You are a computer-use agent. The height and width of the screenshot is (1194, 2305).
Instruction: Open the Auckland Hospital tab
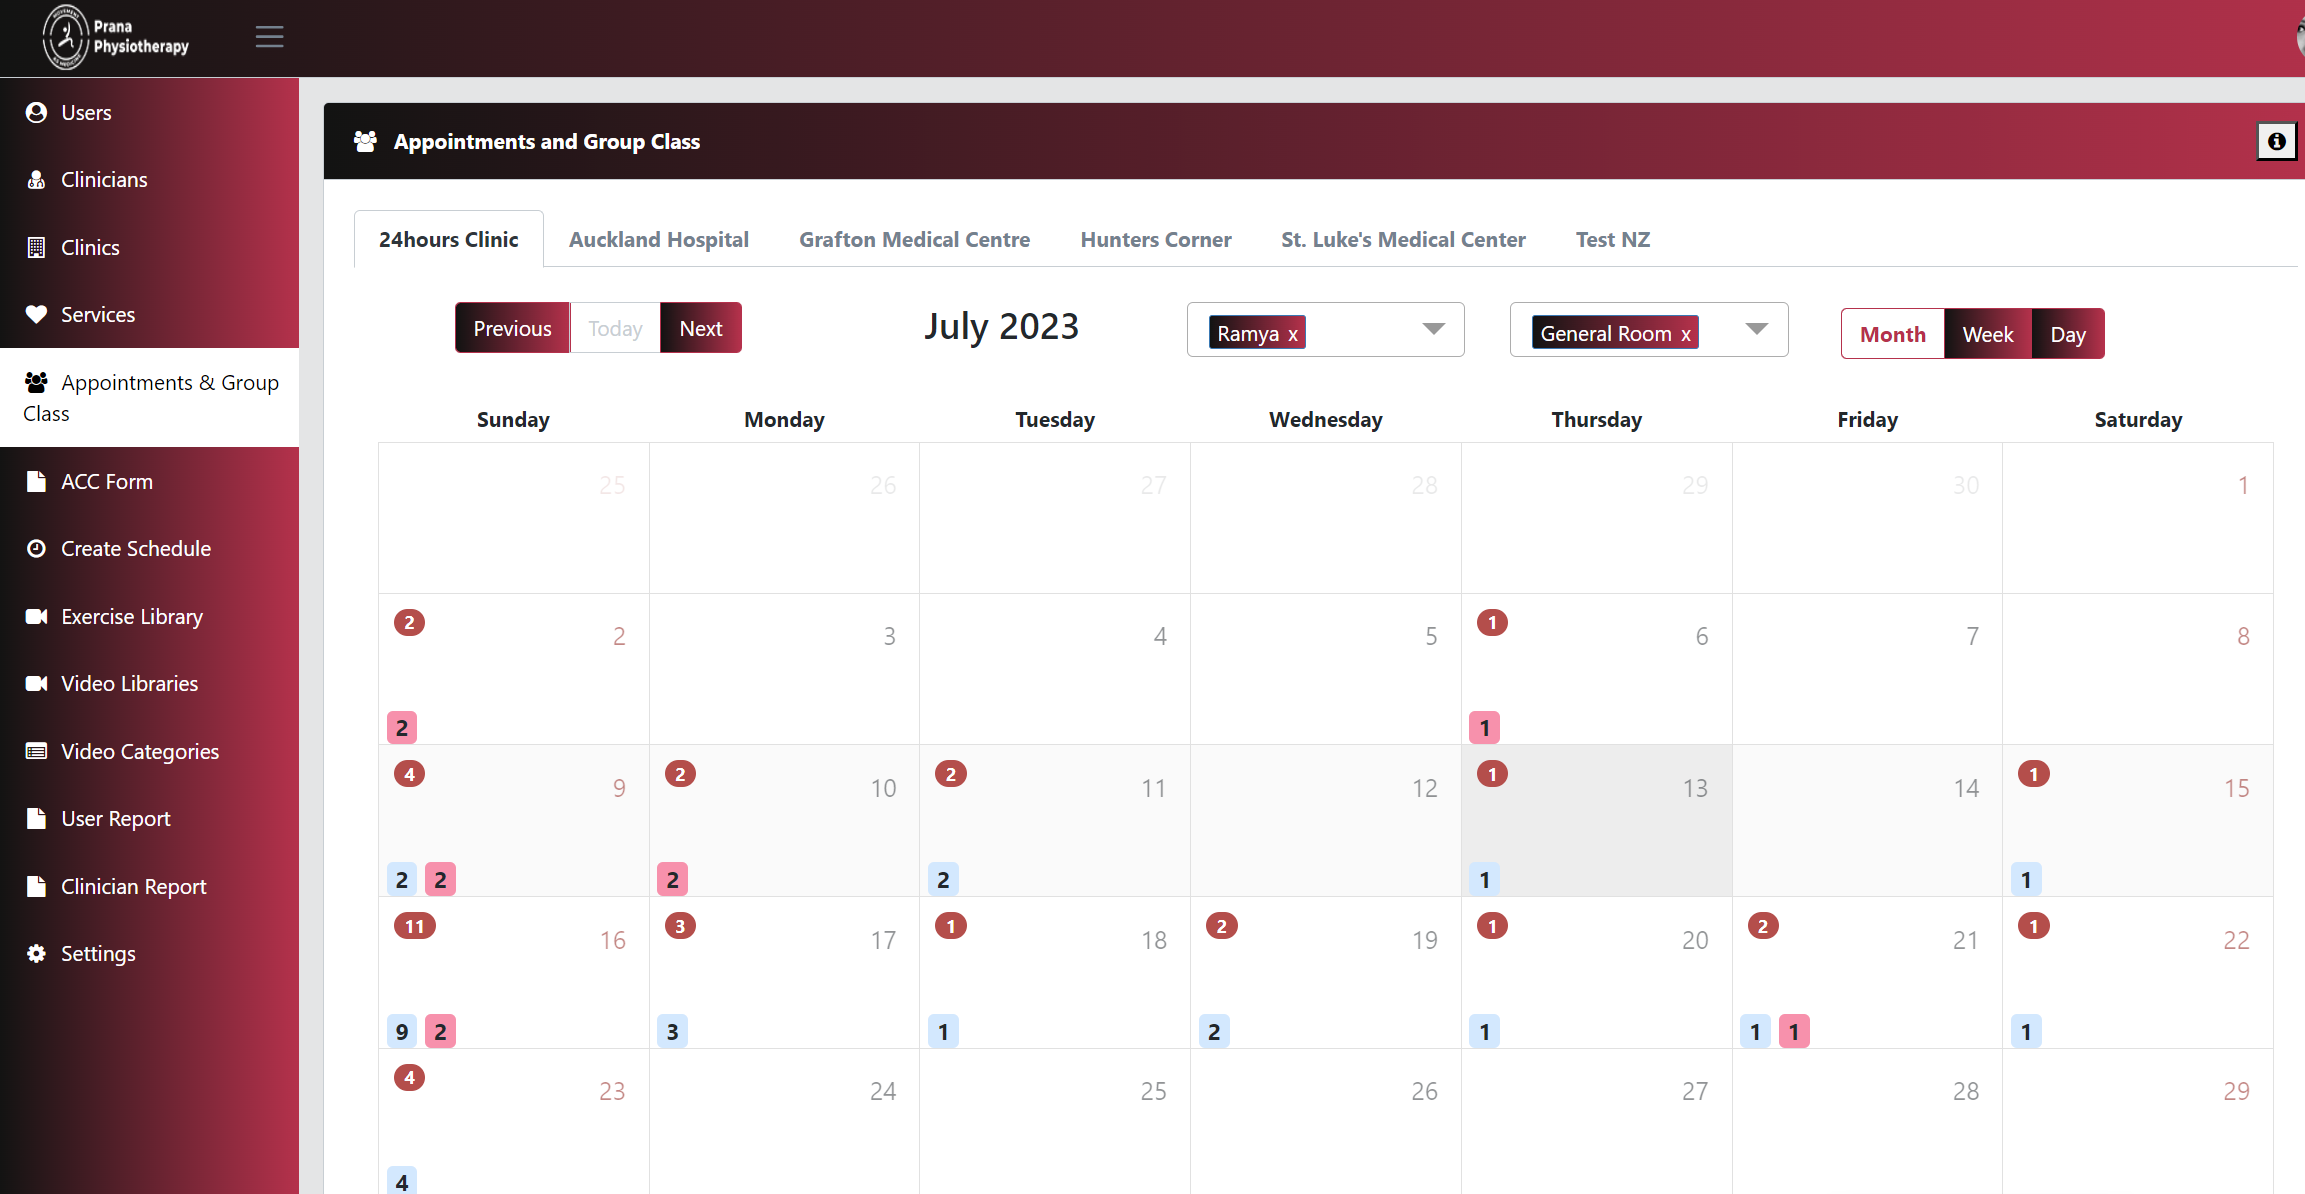click(x=658, y=240)
